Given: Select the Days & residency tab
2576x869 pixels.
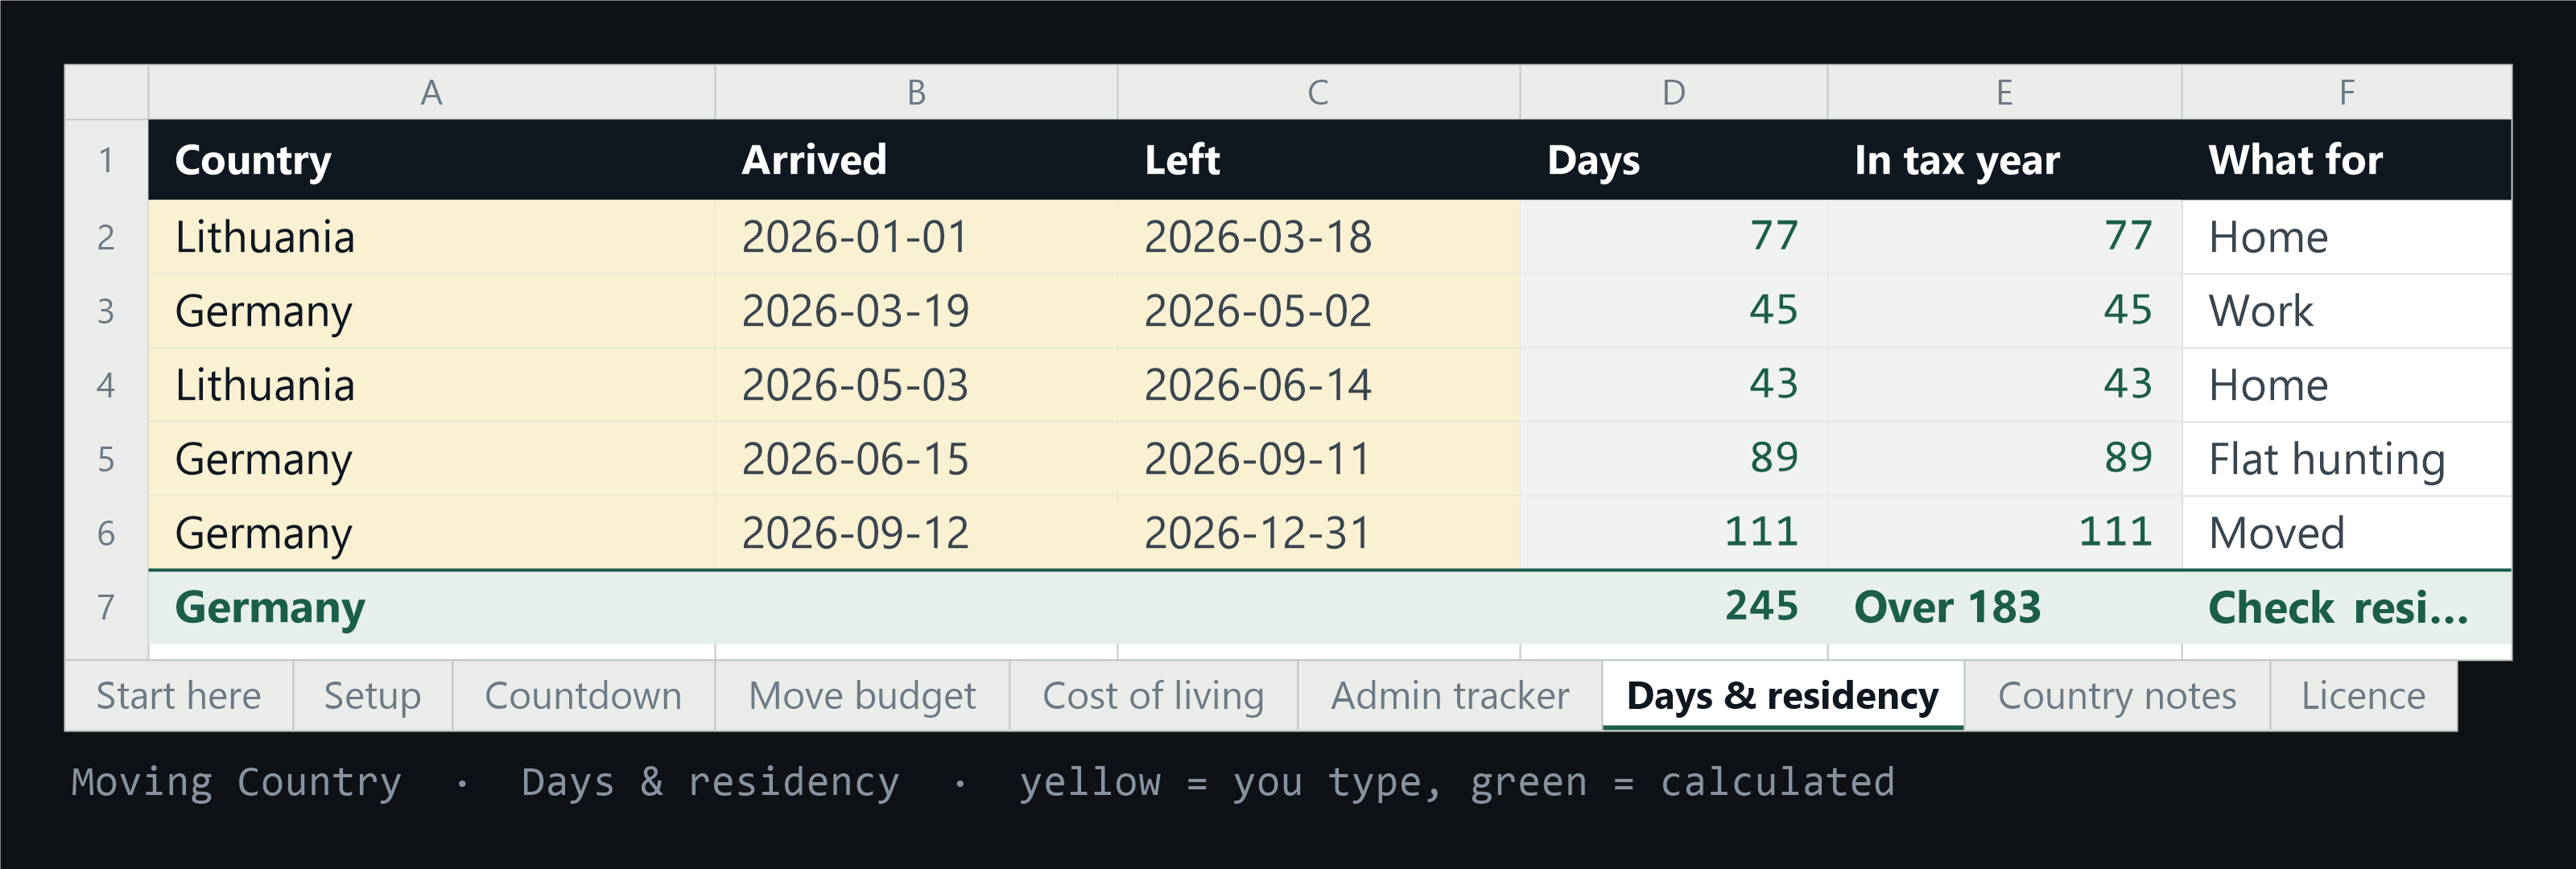Looking at the screenshot, I should click(1783, 695).
